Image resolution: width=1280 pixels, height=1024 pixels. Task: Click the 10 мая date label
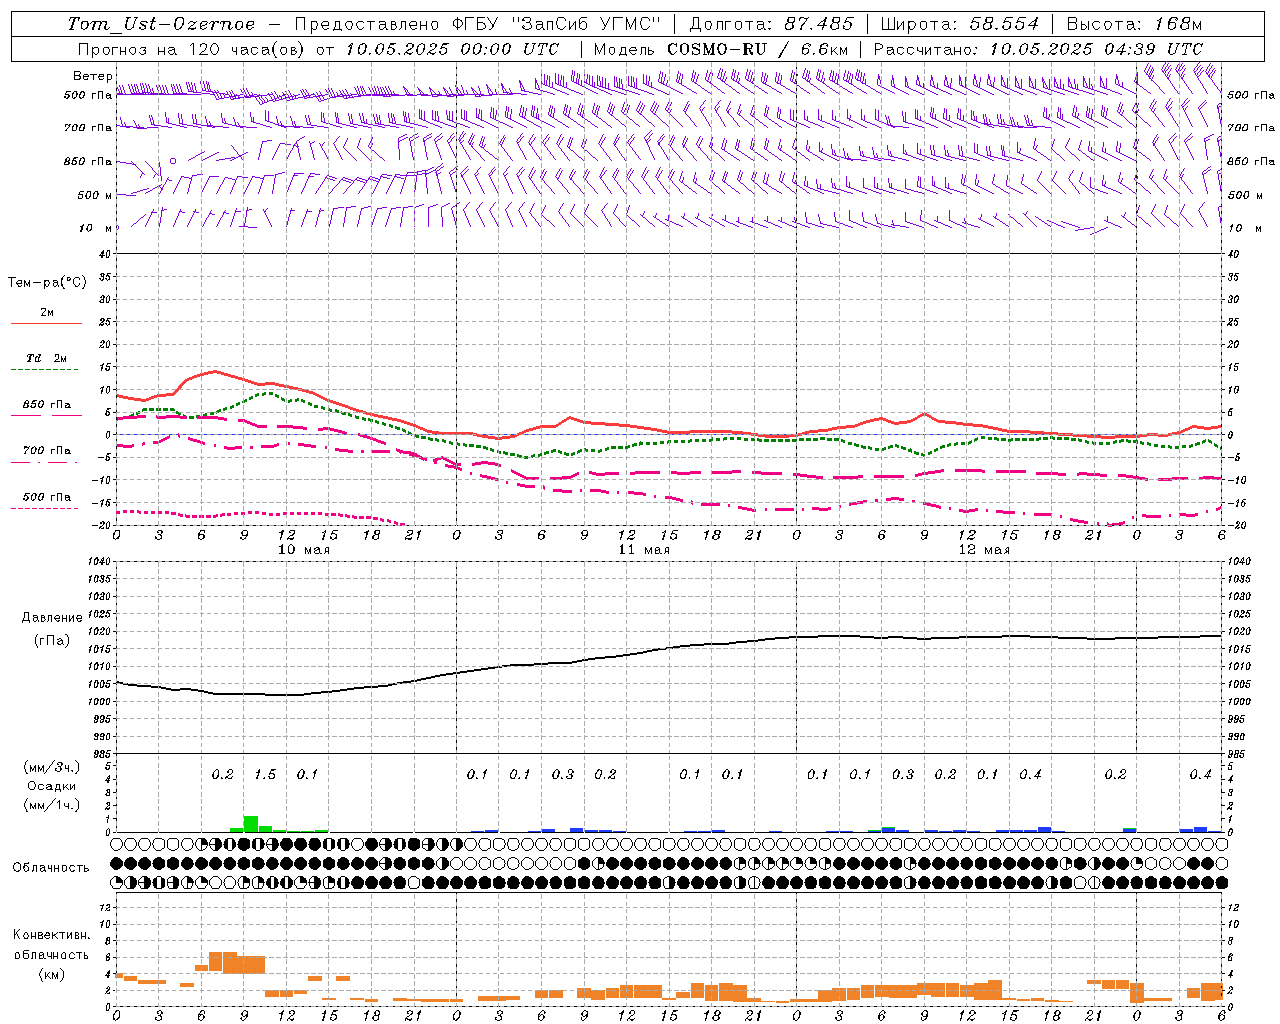pos(304,550)
